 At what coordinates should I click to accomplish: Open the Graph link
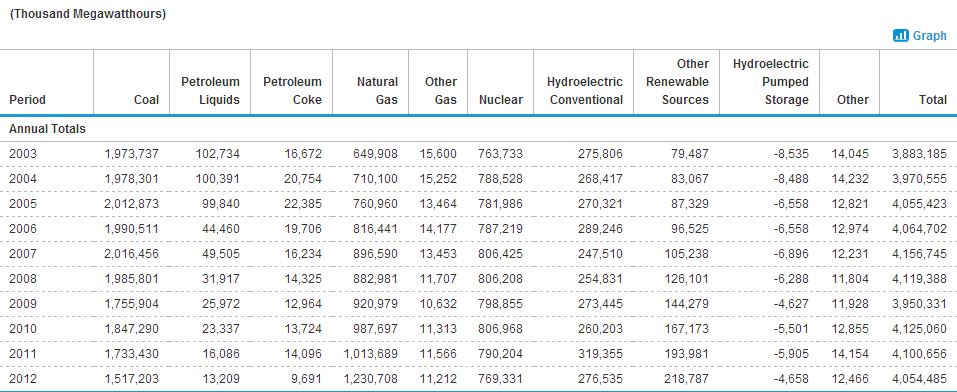click(930, 35)
